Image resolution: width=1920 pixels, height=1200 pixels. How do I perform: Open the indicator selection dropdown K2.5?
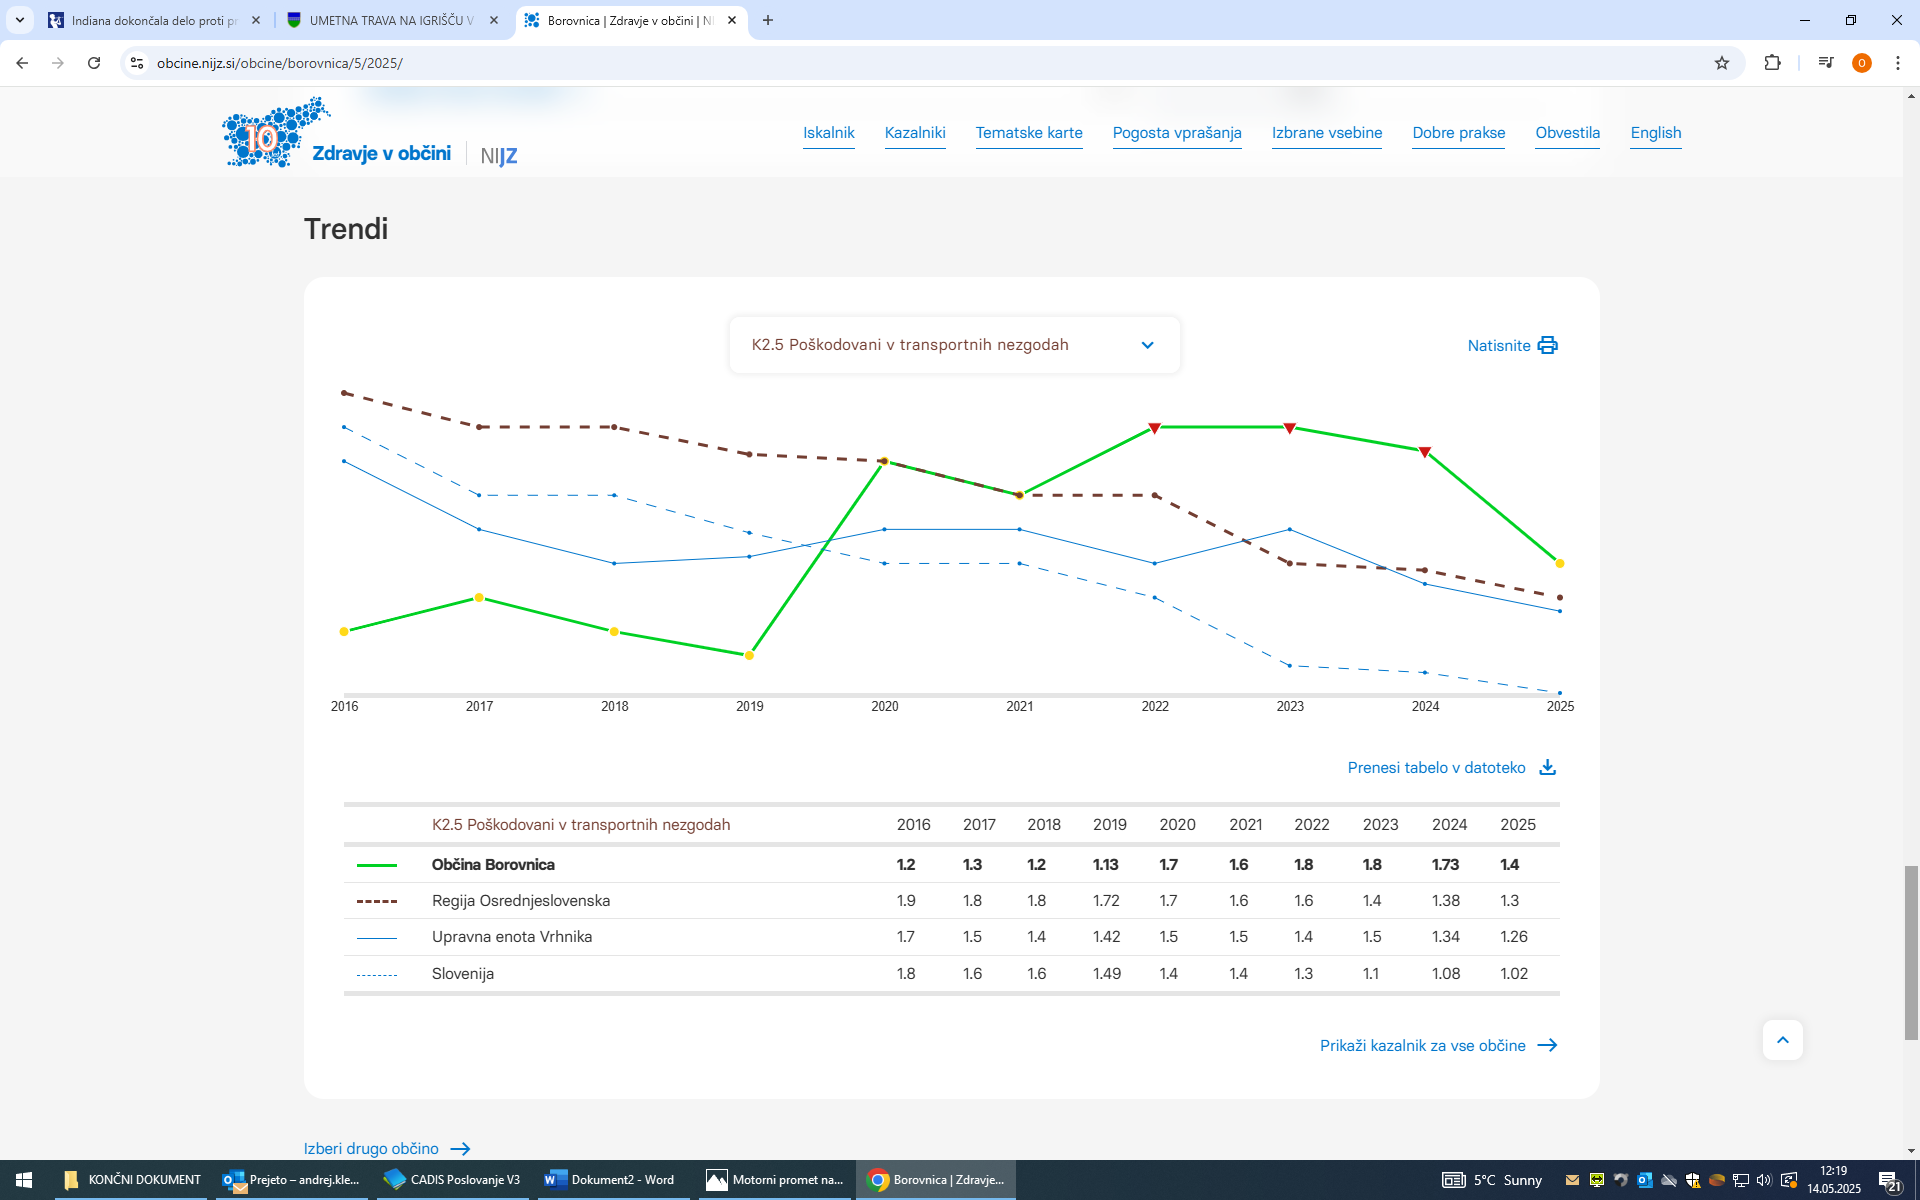click(954, 345)
